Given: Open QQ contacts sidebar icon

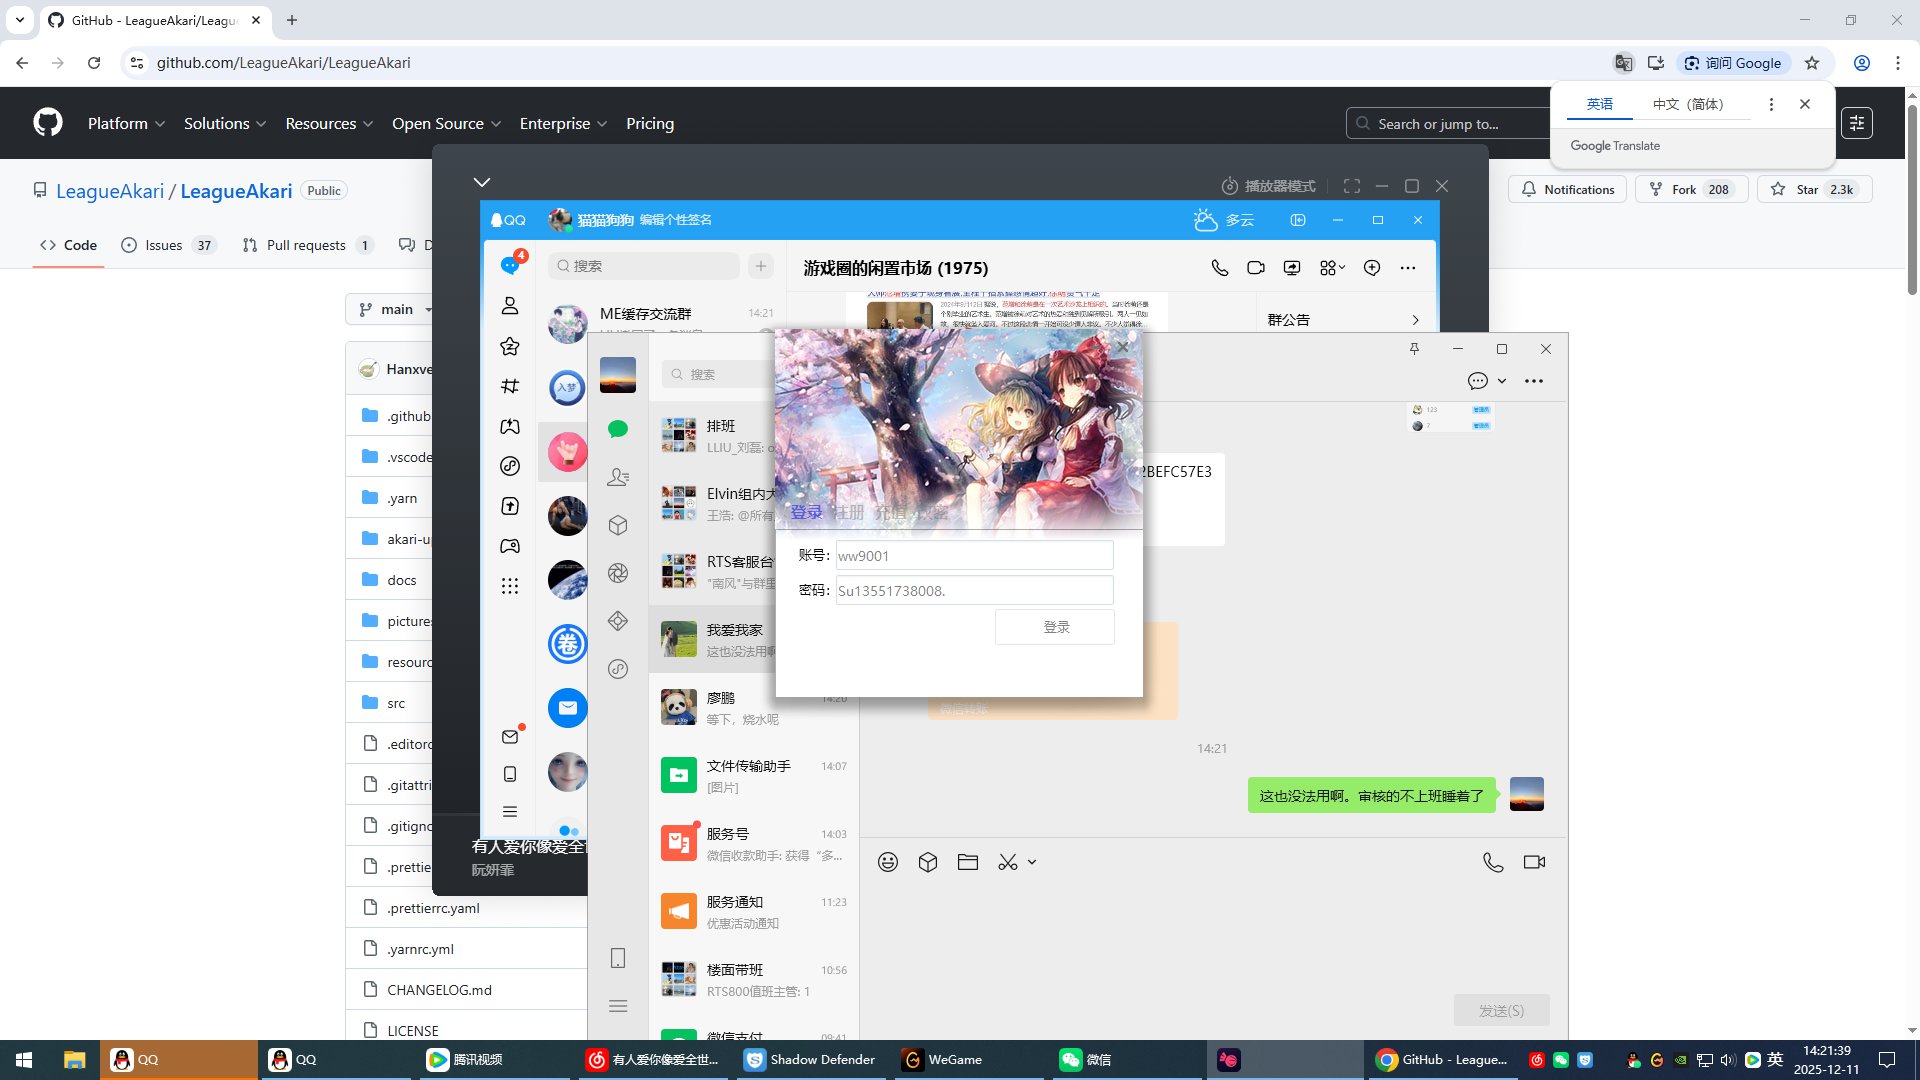Looking at the screenshot, I should pyautogui.click(x=510, y=306).
